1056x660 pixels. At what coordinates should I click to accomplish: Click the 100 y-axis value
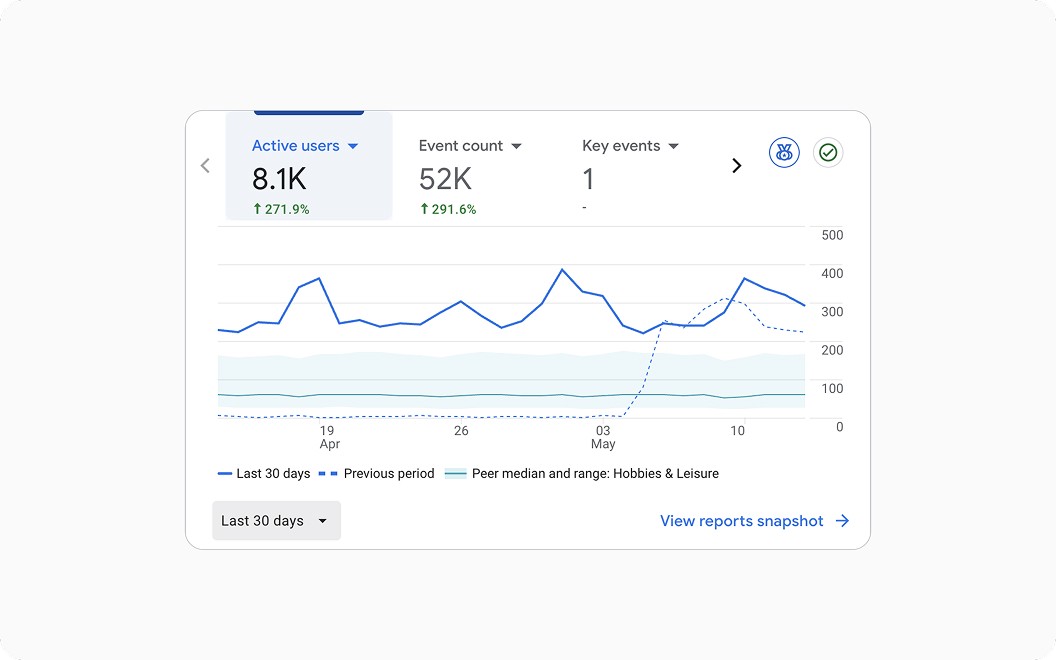832,389
